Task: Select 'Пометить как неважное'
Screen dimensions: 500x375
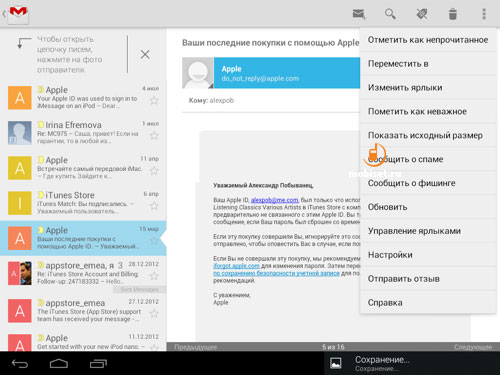Action: [428, 111]
